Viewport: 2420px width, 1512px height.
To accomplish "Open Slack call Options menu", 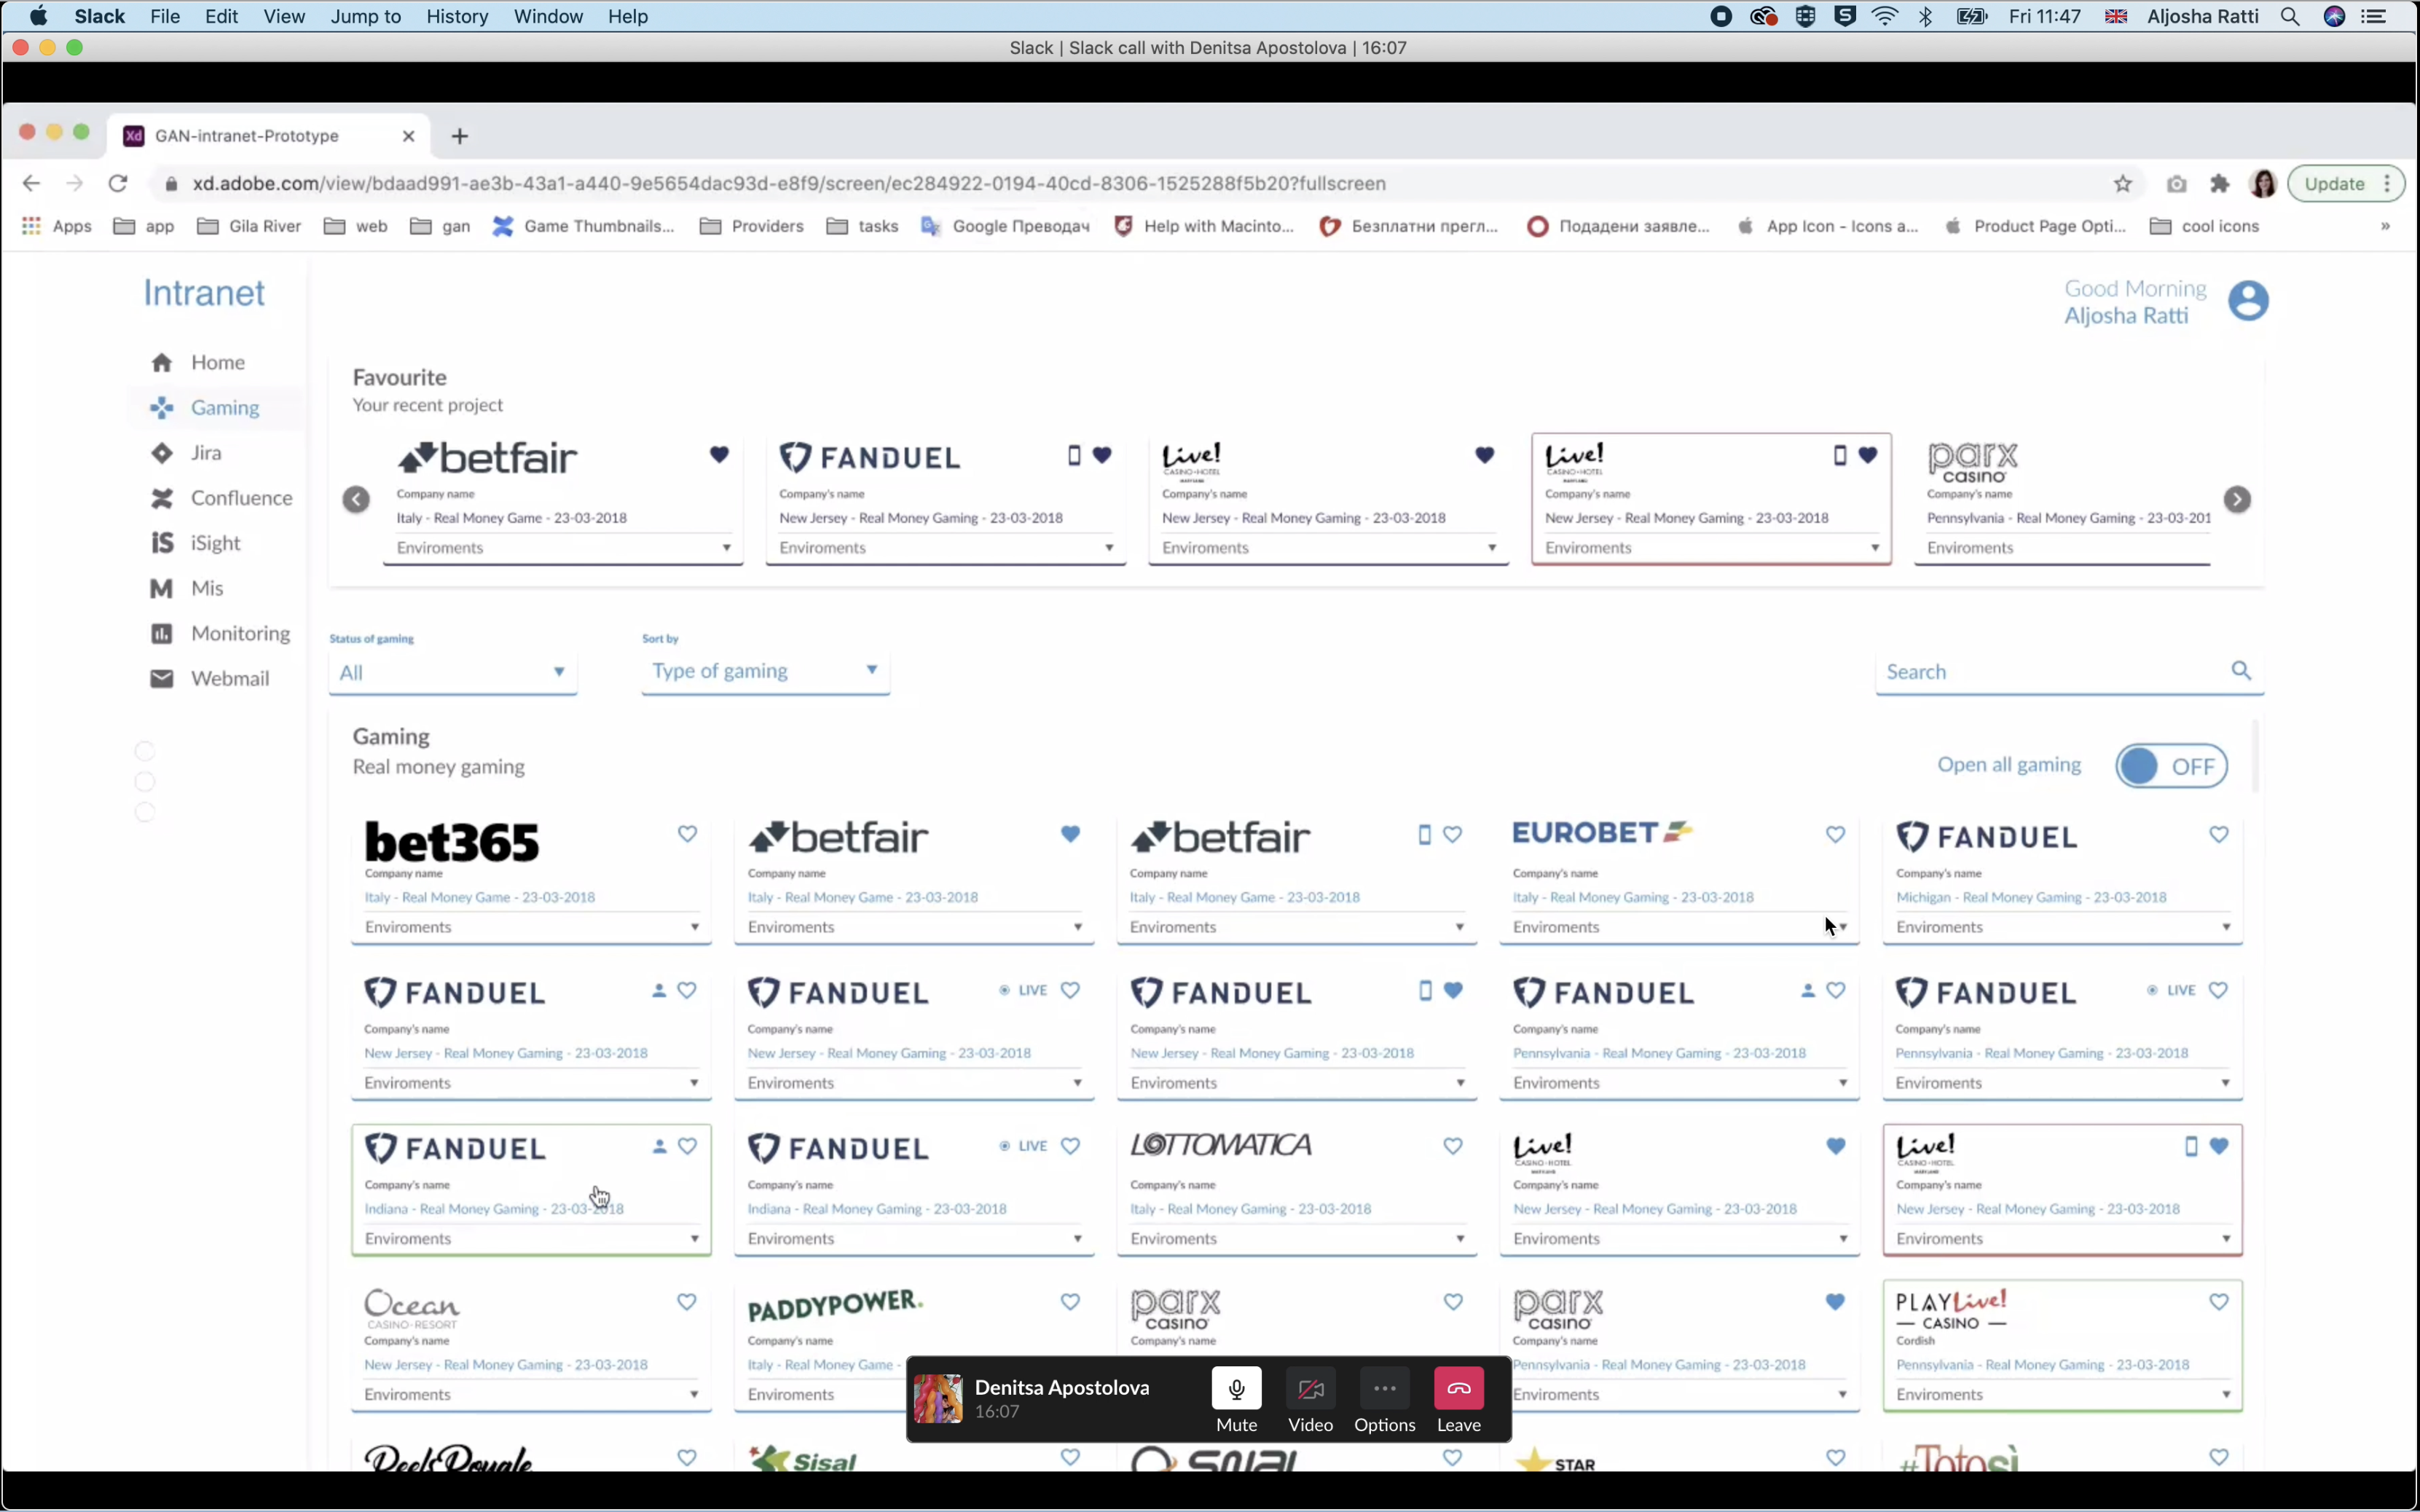I will pos(1384,1389).
